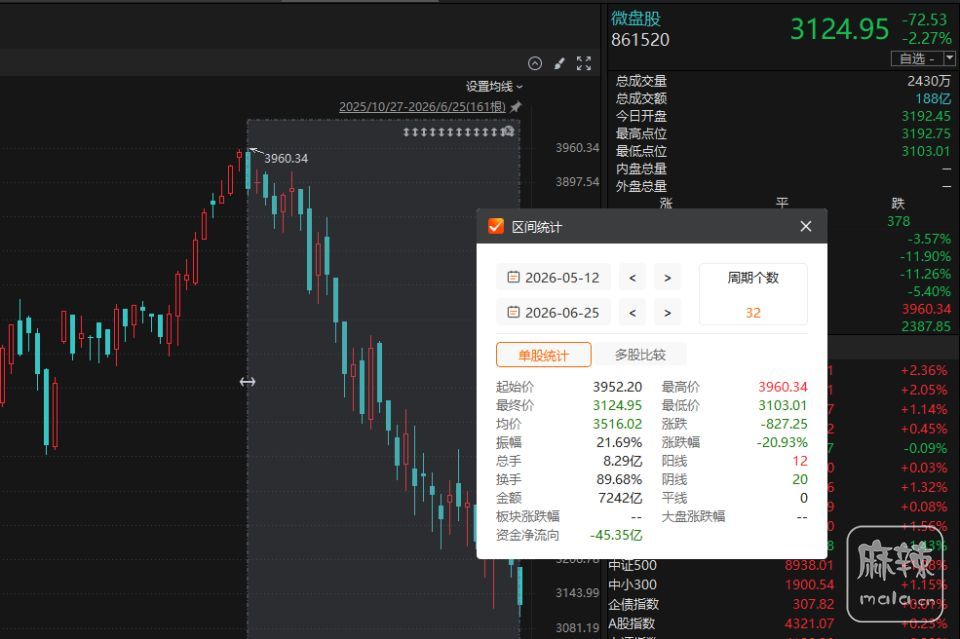The width and height of the screenshot is (960, 639).
Task: Click the 今日开盘 value 3192.45
Action: coord(926,116)
